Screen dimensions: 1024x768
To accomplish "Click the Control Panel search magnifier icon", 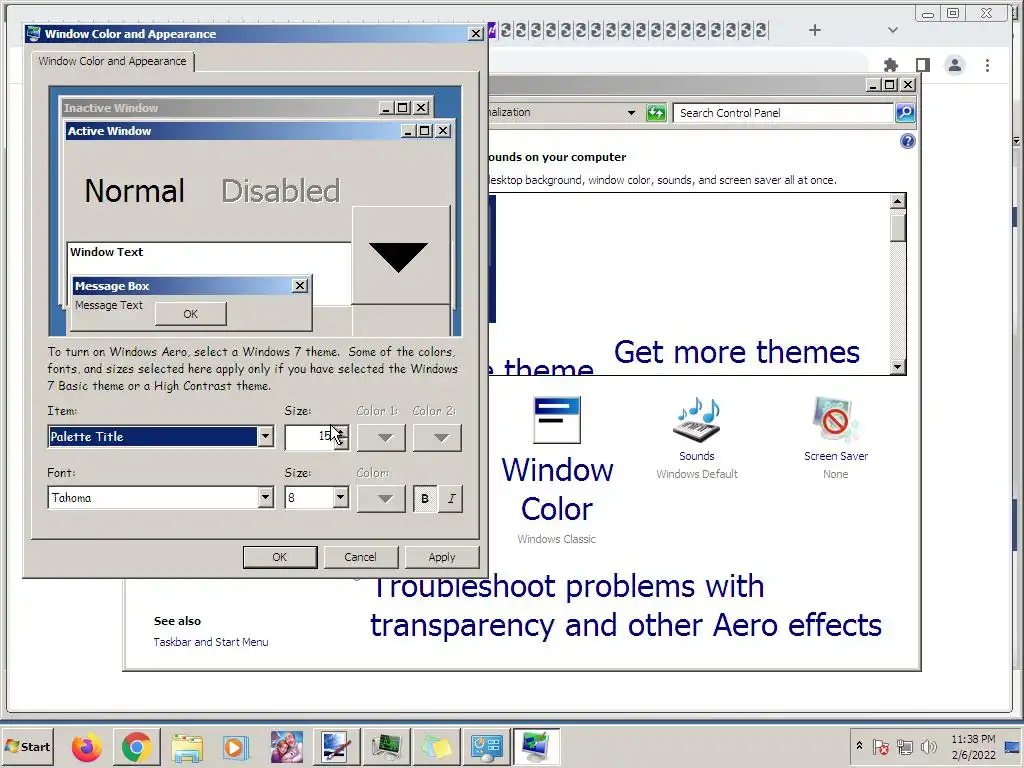I will click(904, 113).
